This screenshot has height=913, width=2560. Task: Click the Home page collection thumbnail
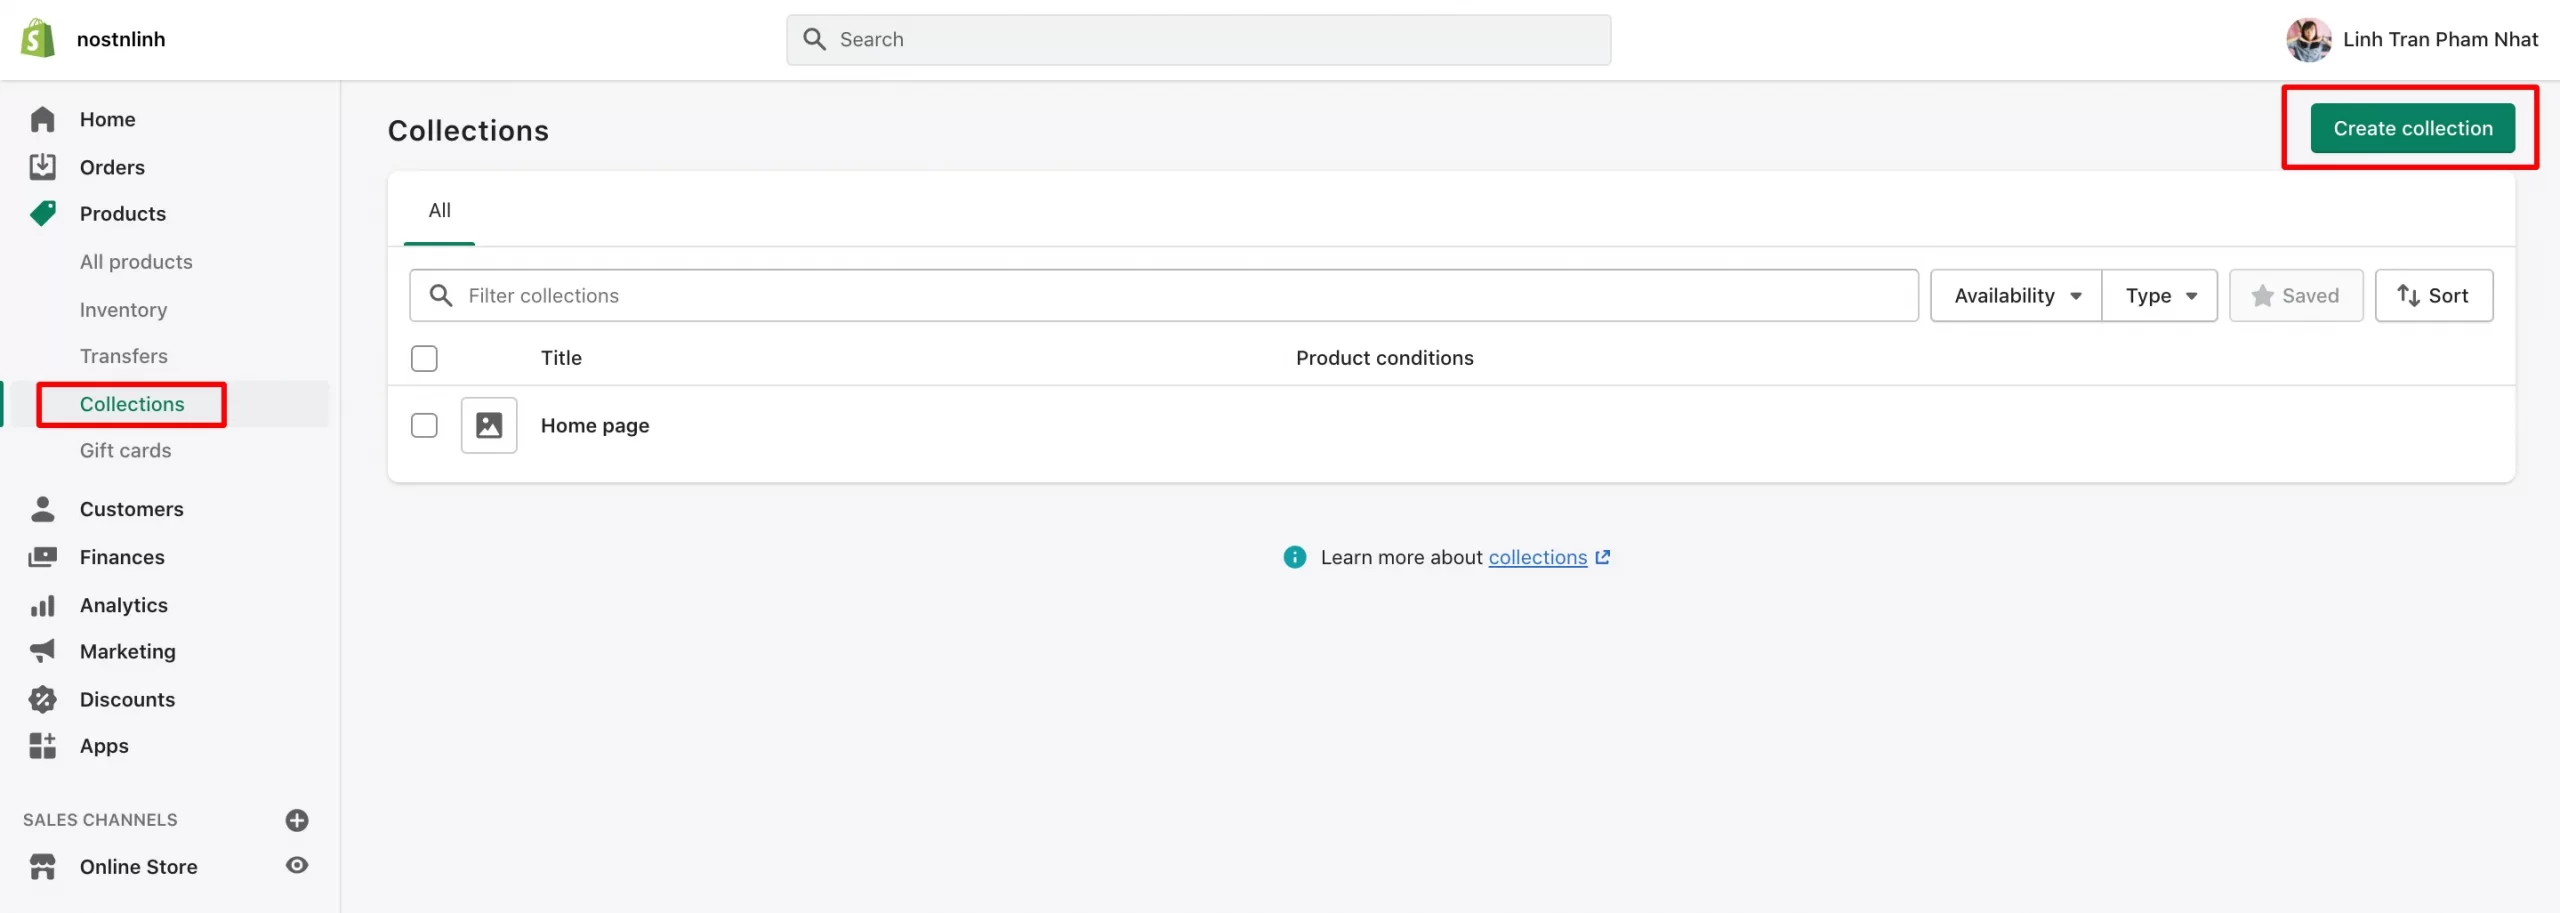489,425
